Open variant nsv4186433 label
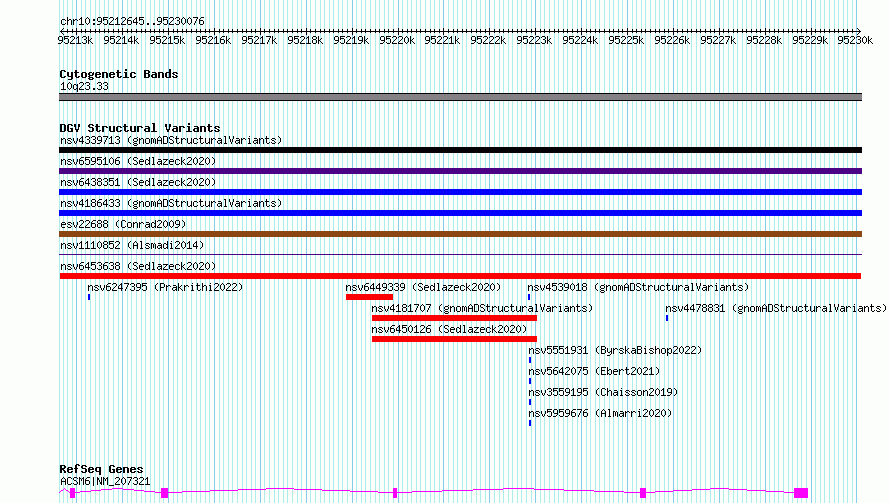 171,203
